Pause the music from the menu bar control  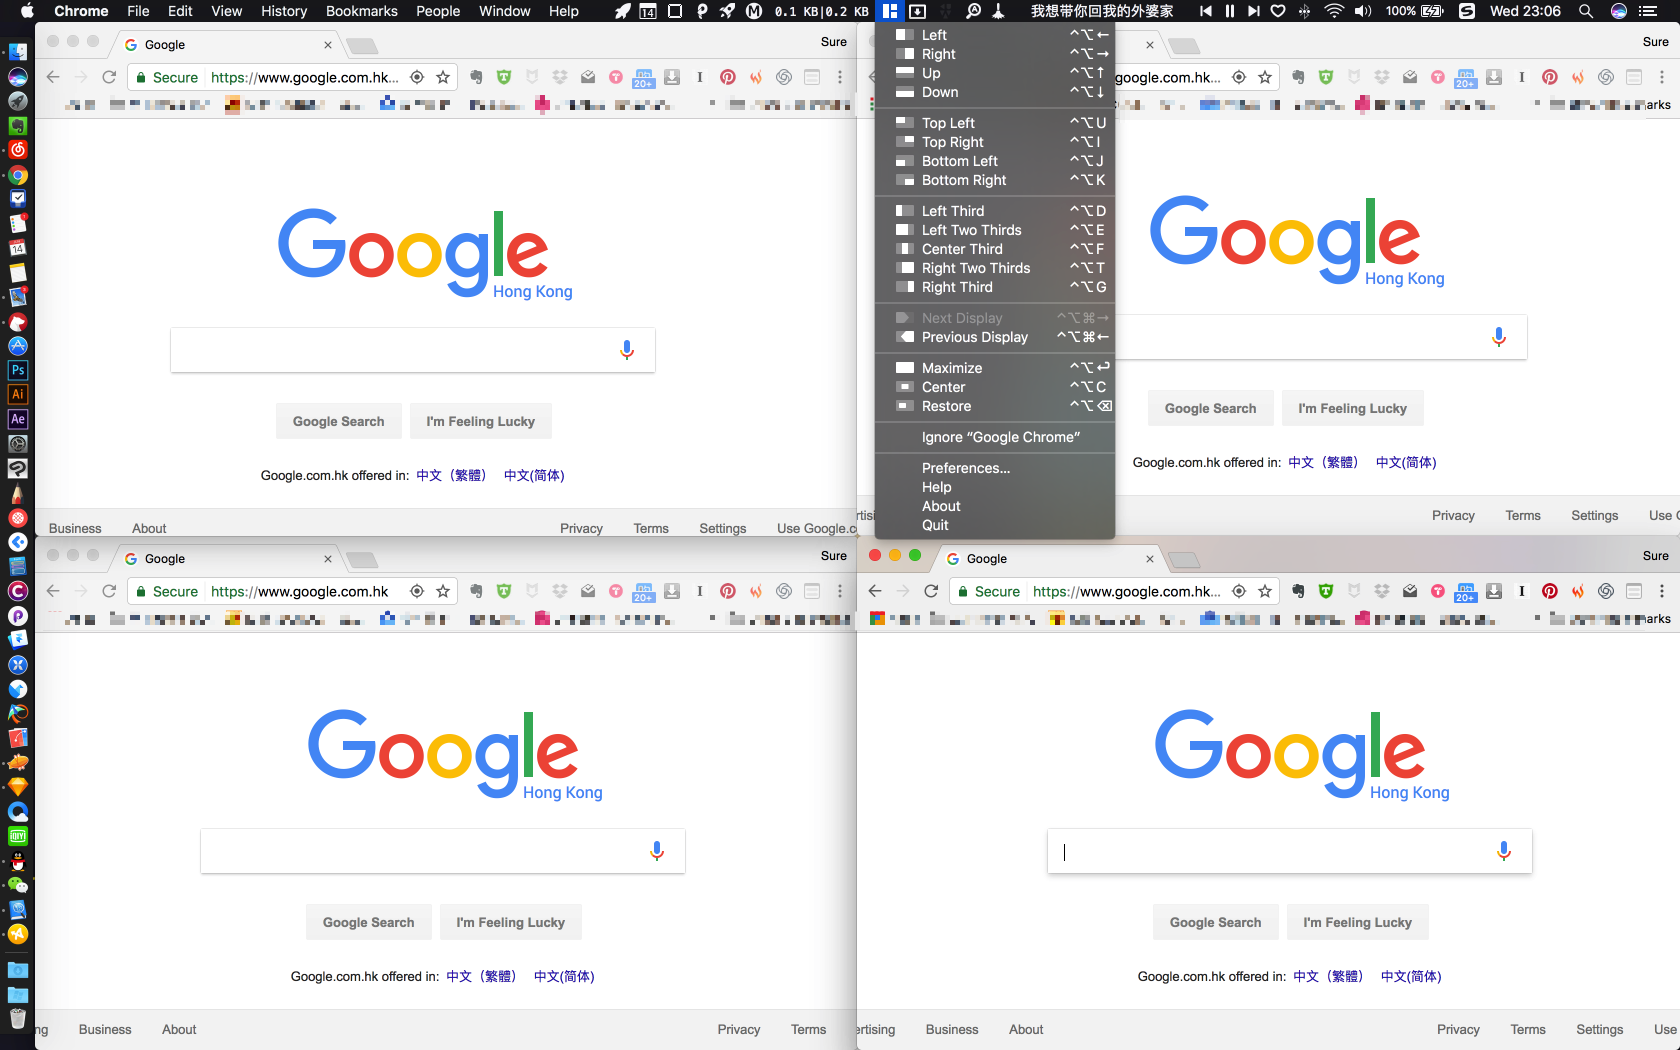tap(1230, 11)
